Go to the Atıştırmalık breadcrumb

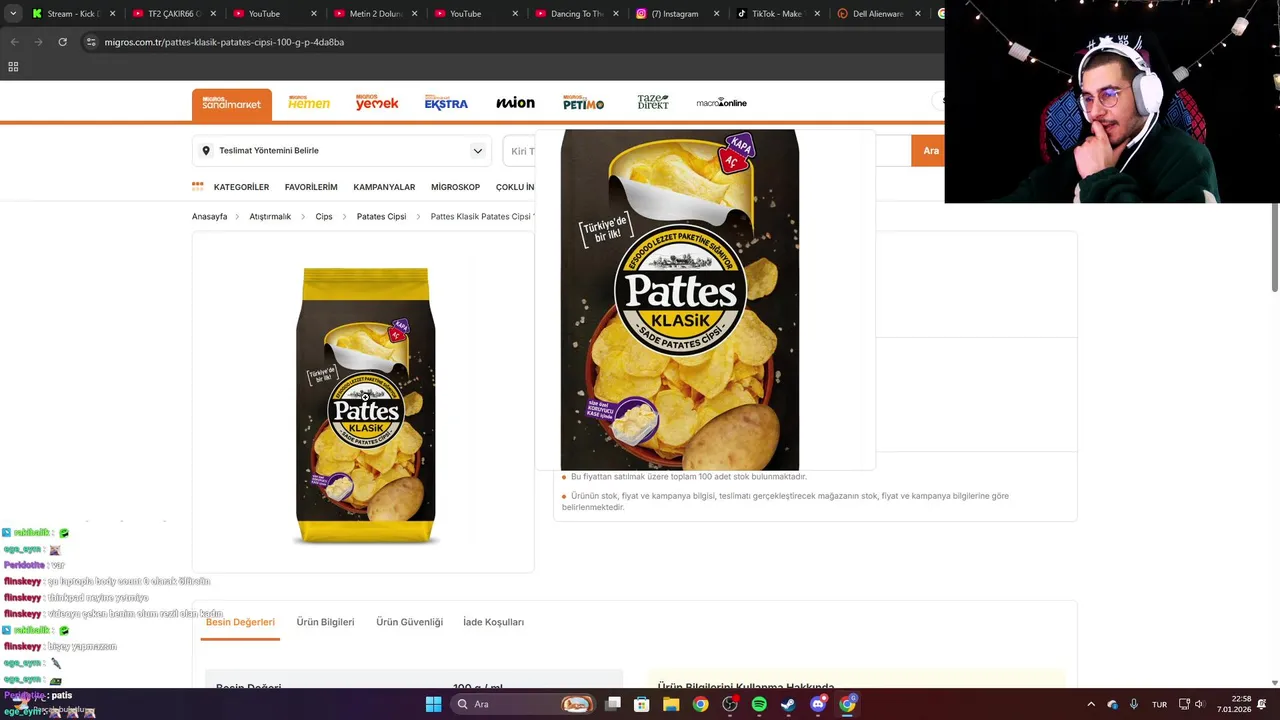click(x=270, y=217)
